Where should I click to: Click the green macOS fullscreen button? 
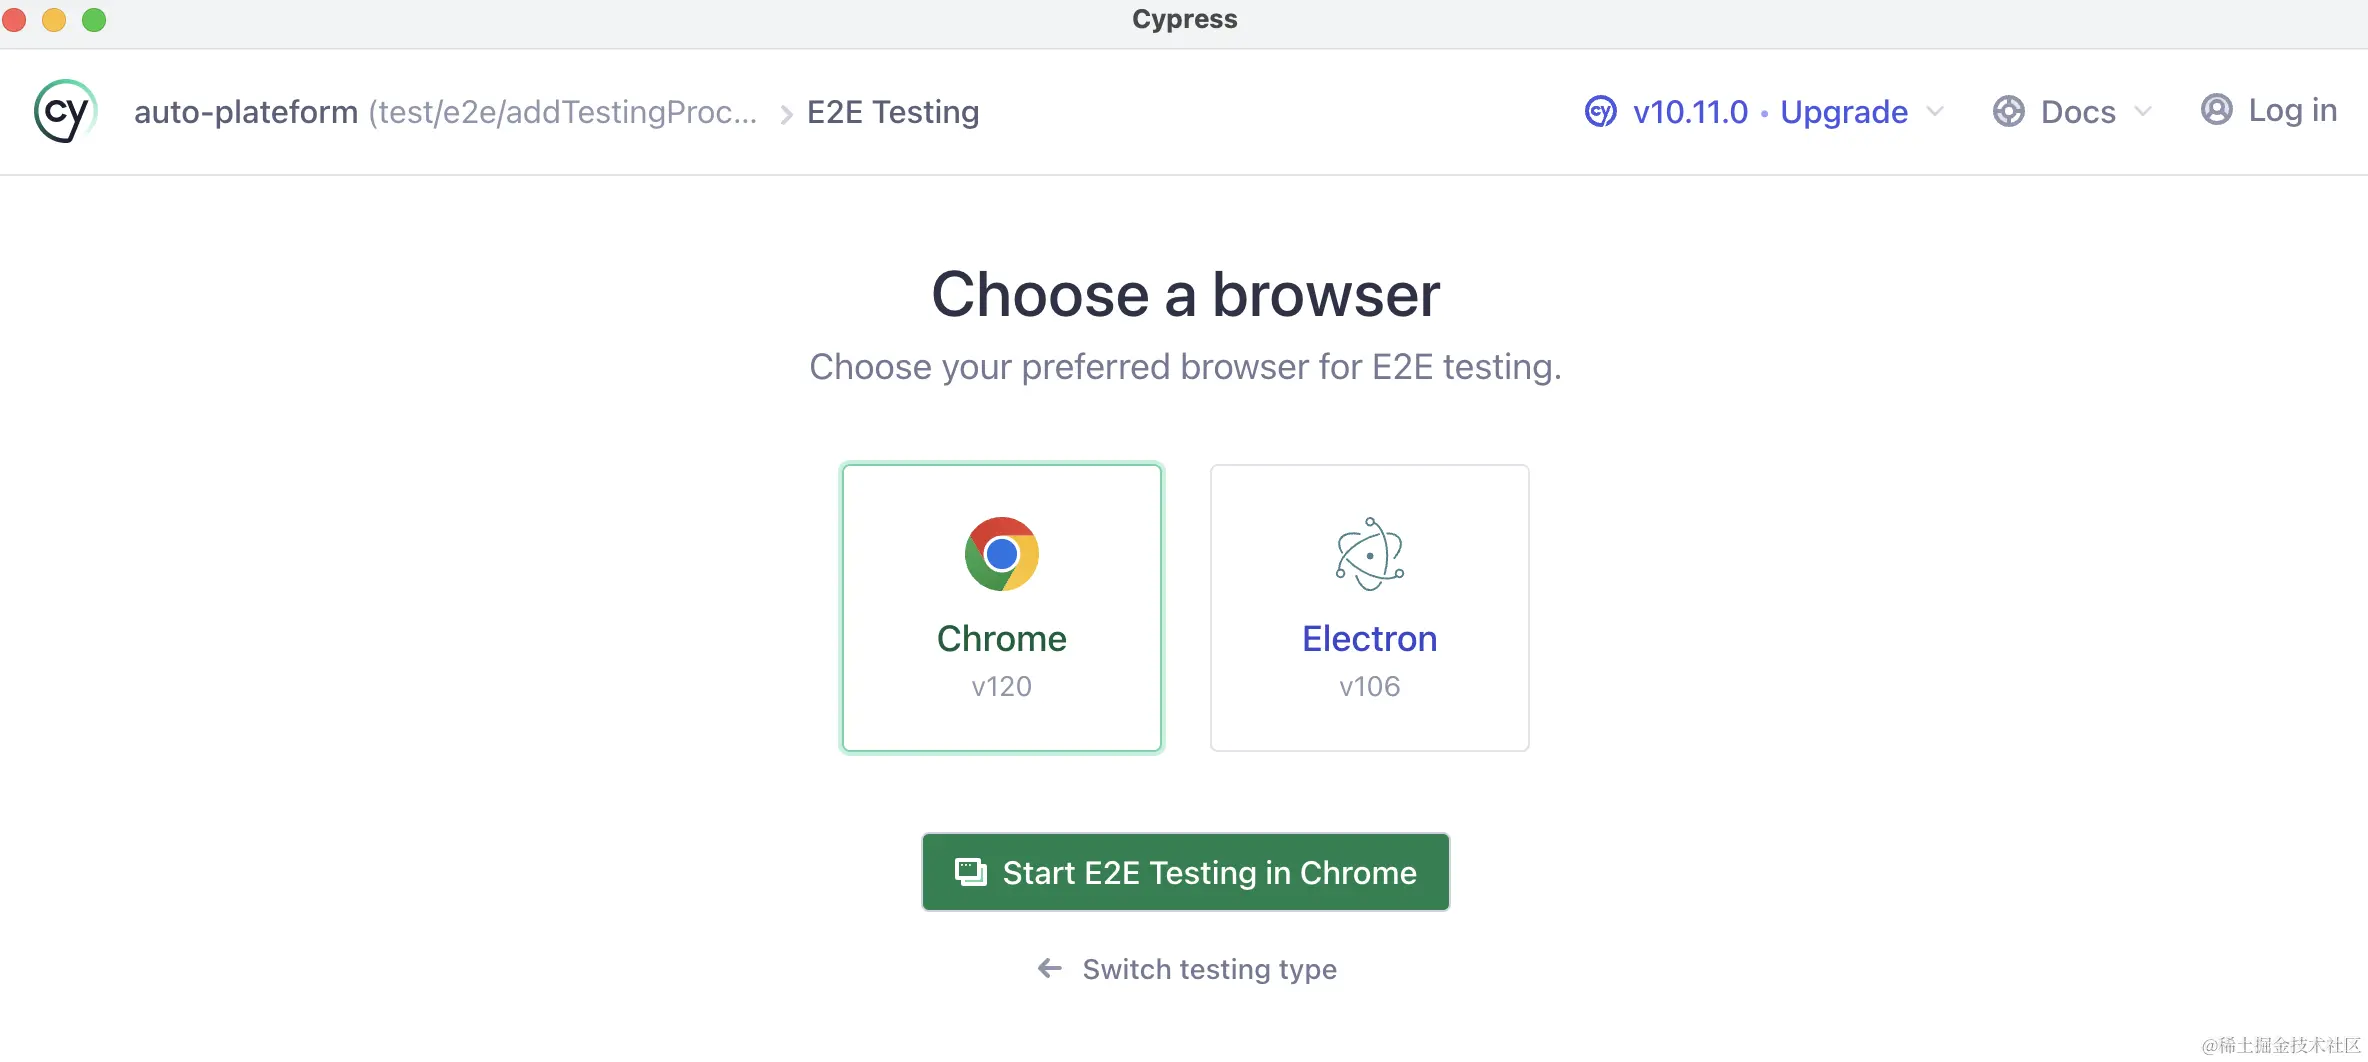[94, 20]
